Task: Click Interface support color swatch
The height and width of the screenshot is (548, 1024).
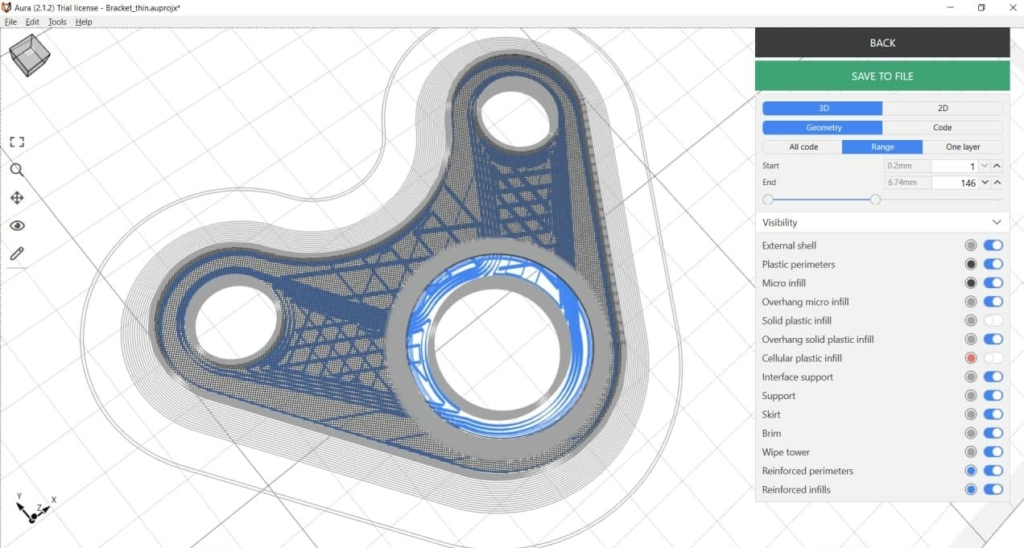Action: [970, 377]
